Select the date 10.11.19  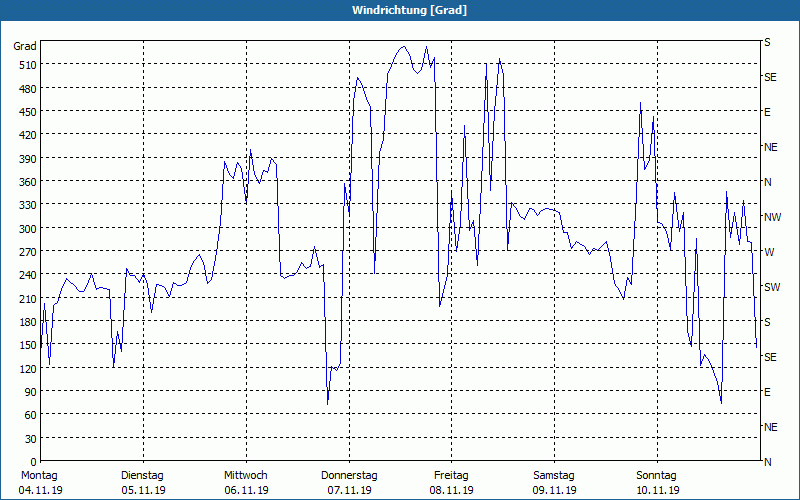657,490
